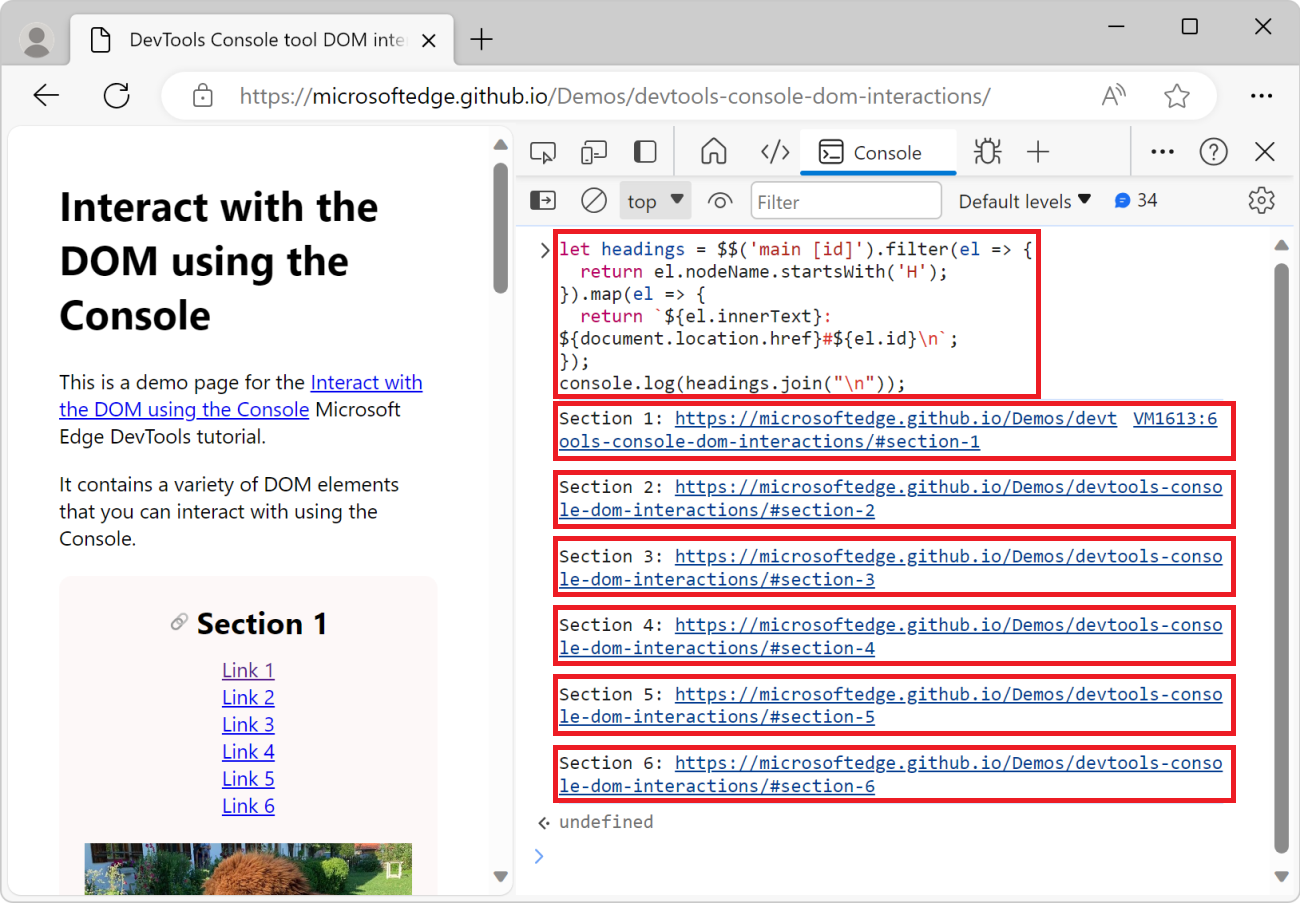Click the page scrollbar thumb
This screenshot has width=1300, height=903.
(500, 220)
